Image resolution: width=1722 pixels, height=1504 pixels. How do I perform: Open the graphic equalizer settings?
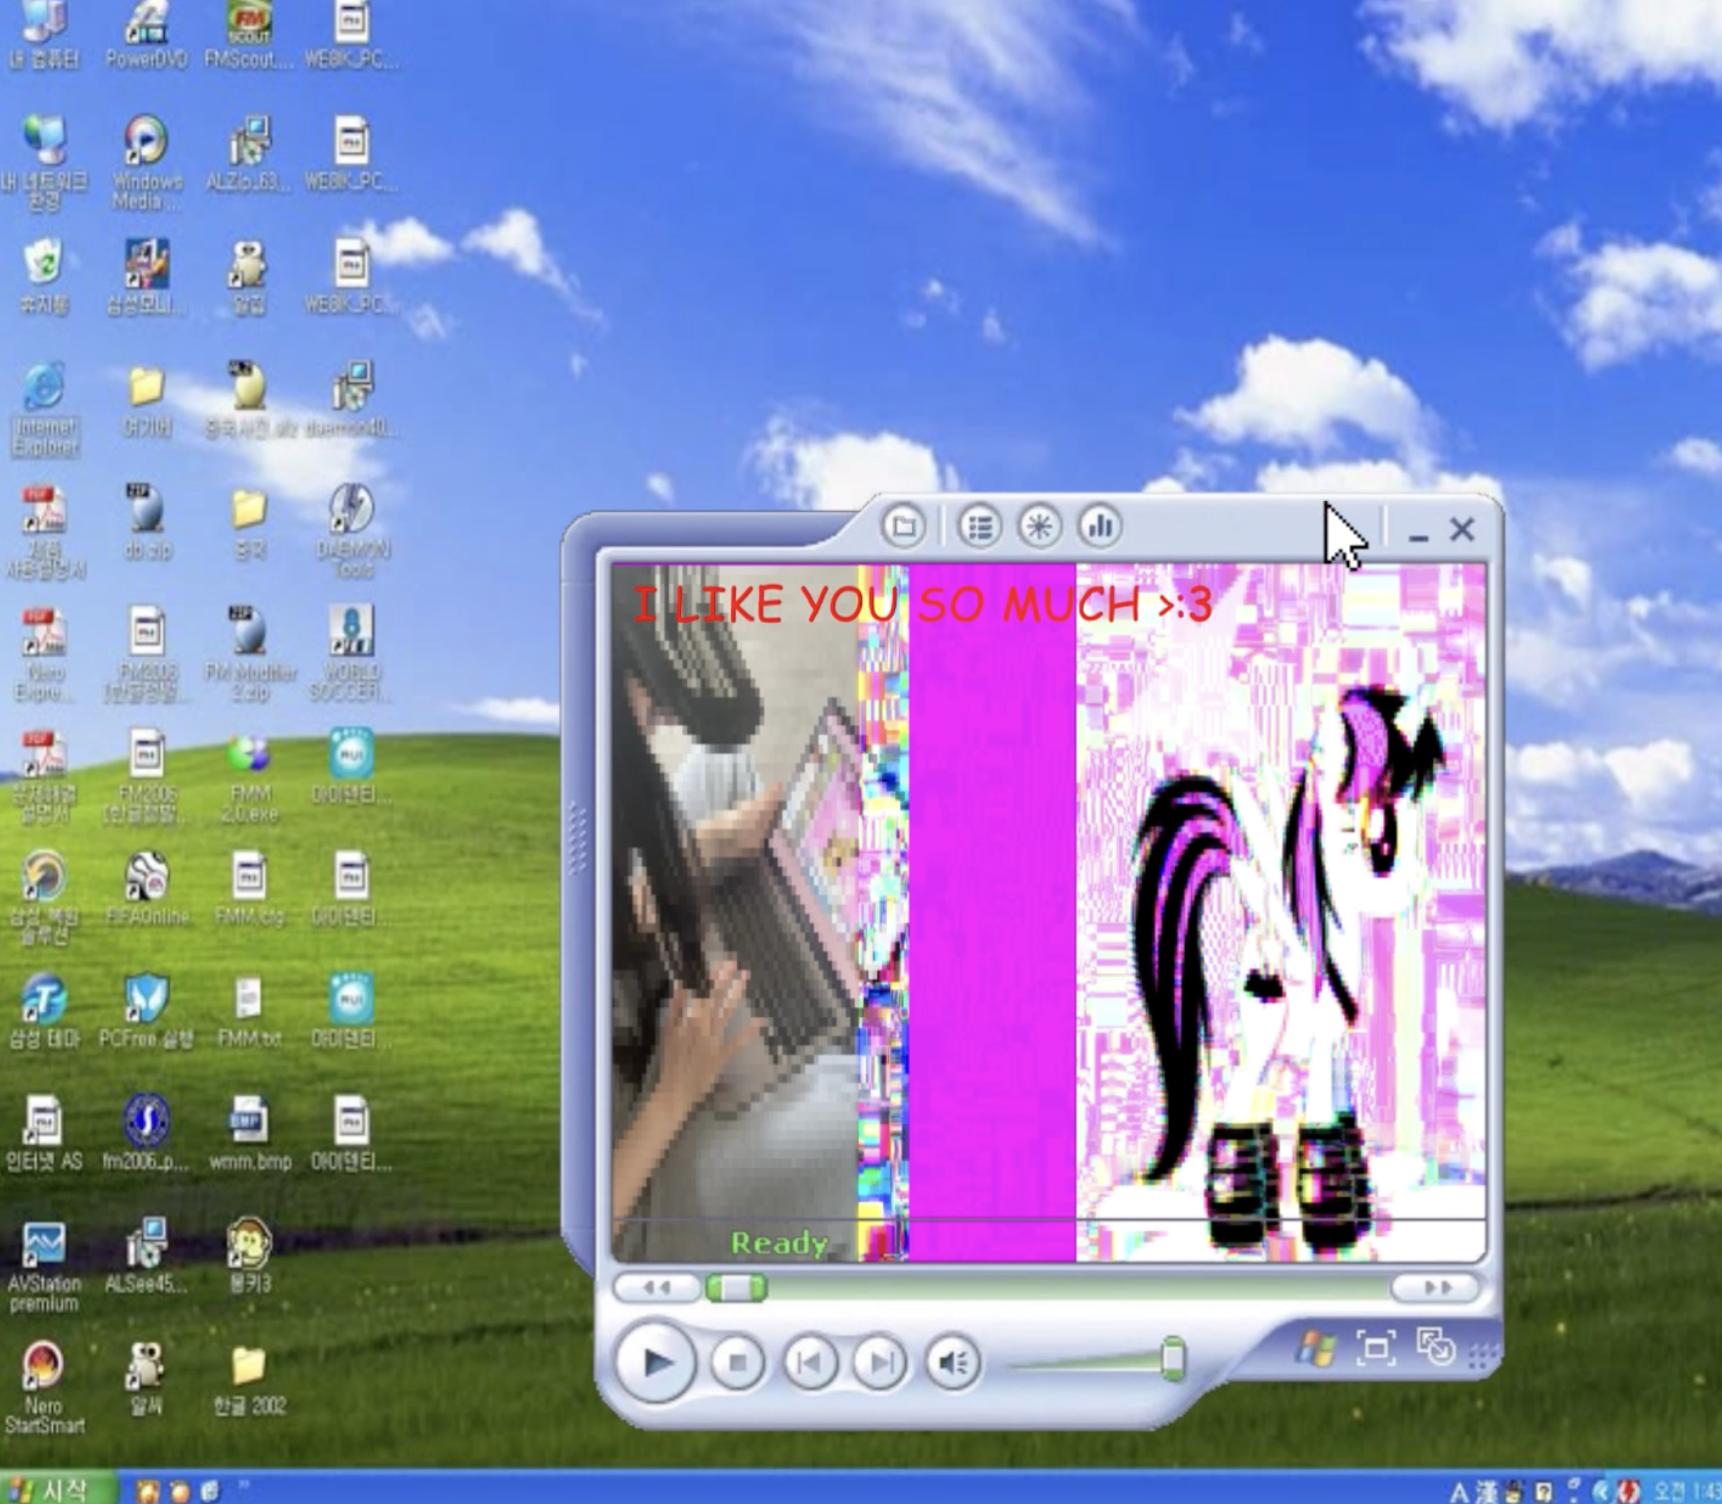tap(1100, 526)
